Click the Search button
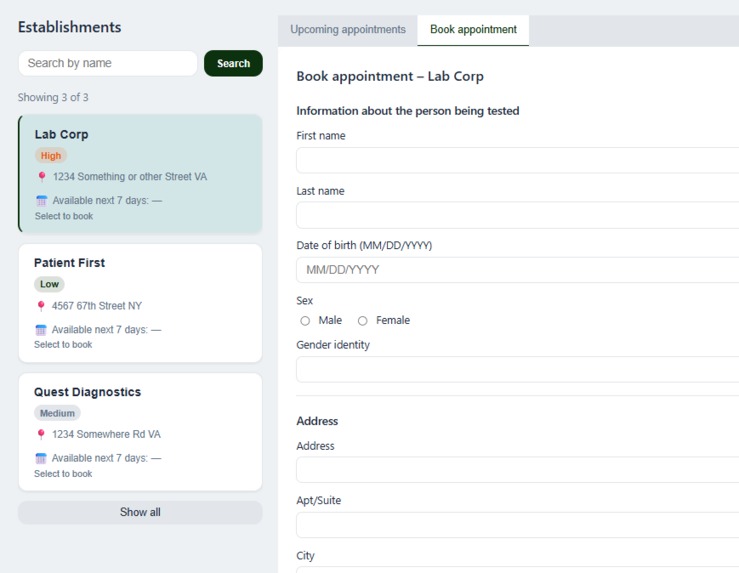The height and width of the screenshot is (573, 739). click(233, 63)
